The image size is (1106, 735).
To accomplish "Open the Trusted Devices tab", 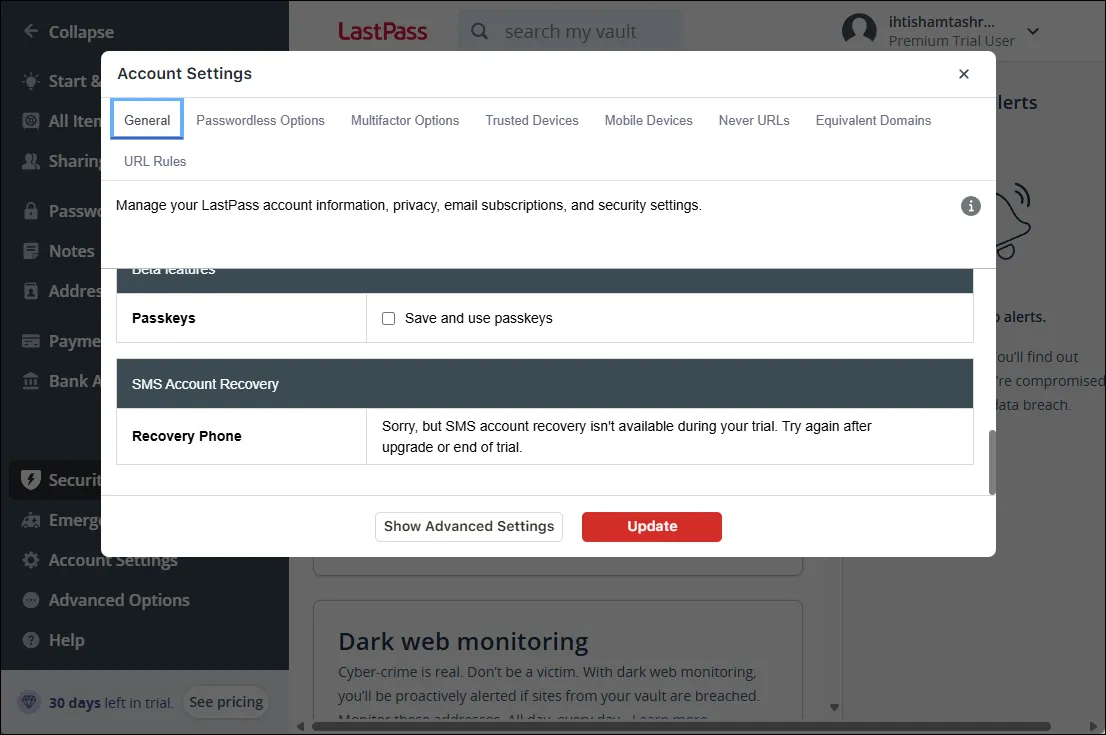I will [531, 120].
